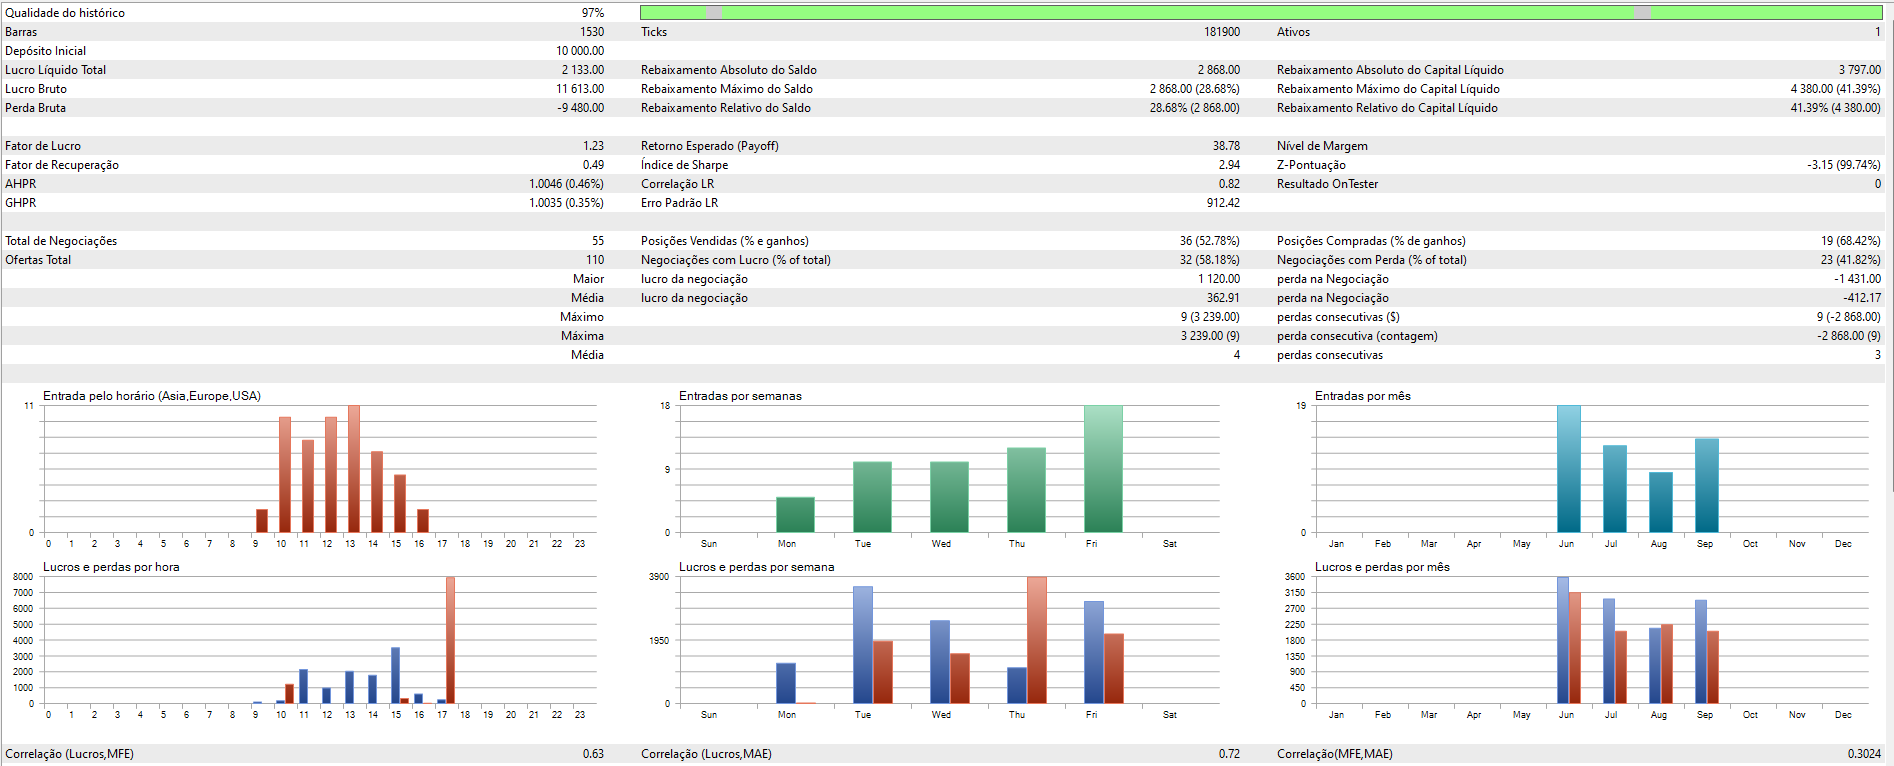Click the Jun bar in Entradas por mês
The width and height of the screenshot is (1894, 766).
pos(1569,469)
